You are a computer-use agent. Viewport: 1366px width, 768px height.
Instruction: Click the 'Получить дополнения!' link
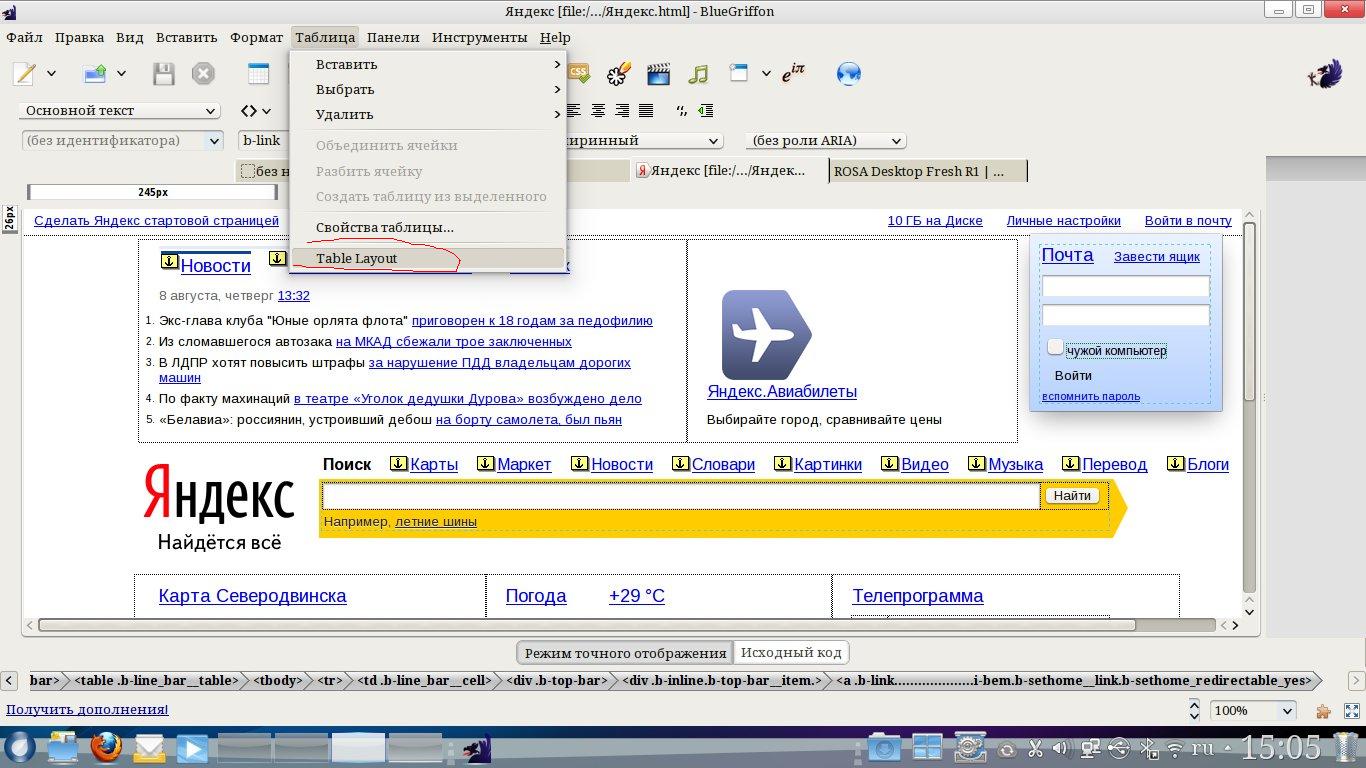point(87,710)
